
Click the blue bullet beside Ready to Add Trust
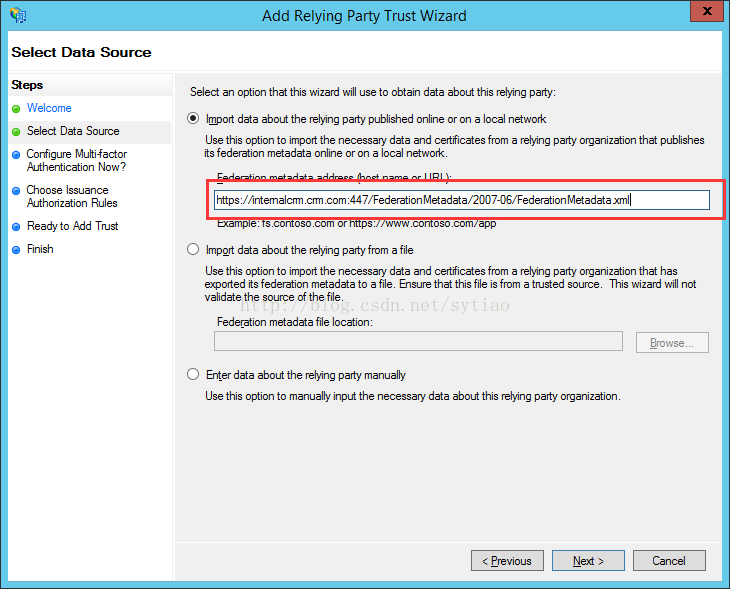pos(16,227)
